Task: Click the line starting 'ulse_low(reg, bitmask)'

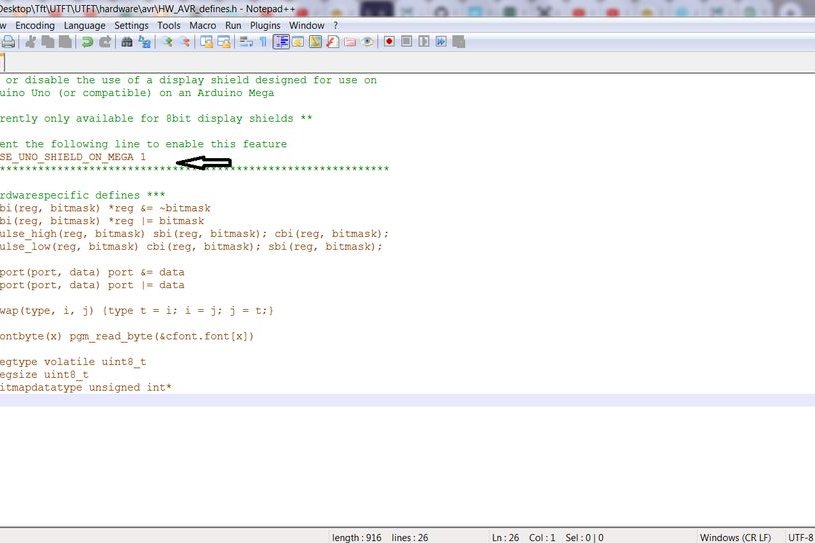Action: click(191, 246)
